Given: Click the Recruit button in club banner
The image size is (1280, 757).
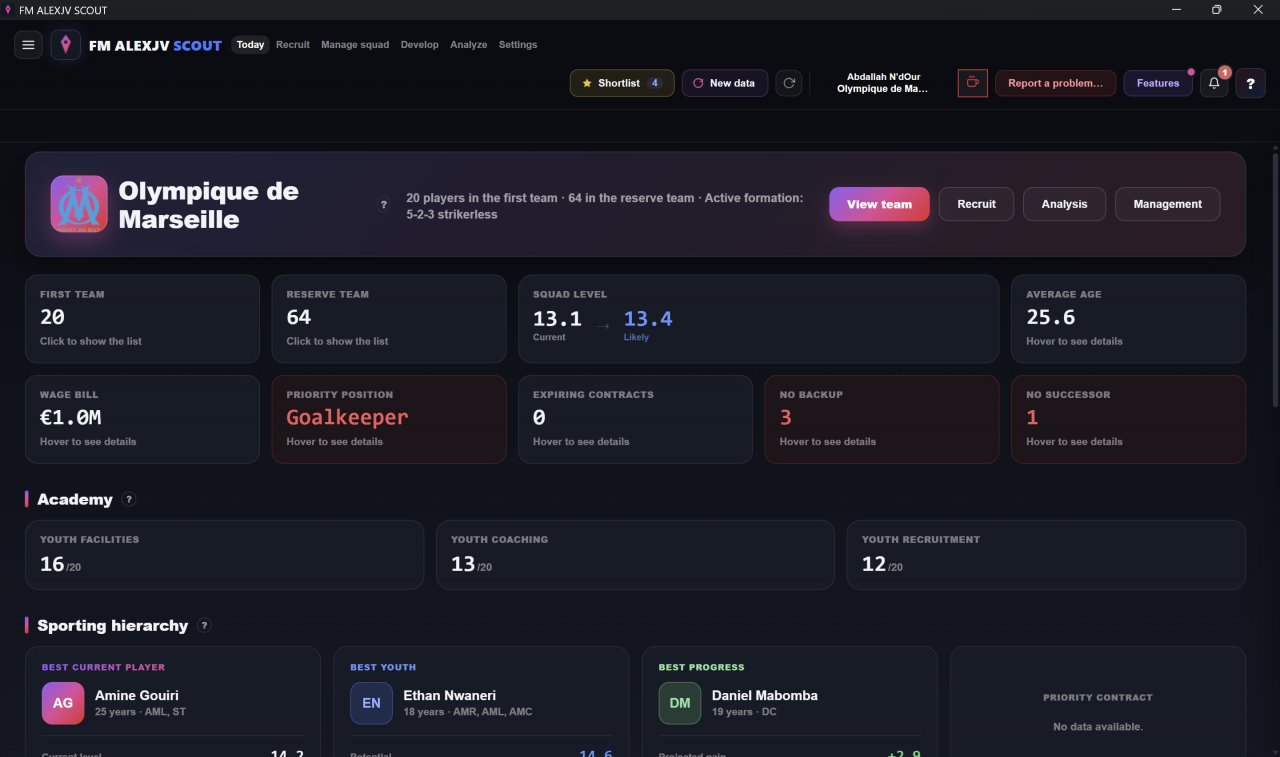Looking at the screenshot, I should (976, 204).
